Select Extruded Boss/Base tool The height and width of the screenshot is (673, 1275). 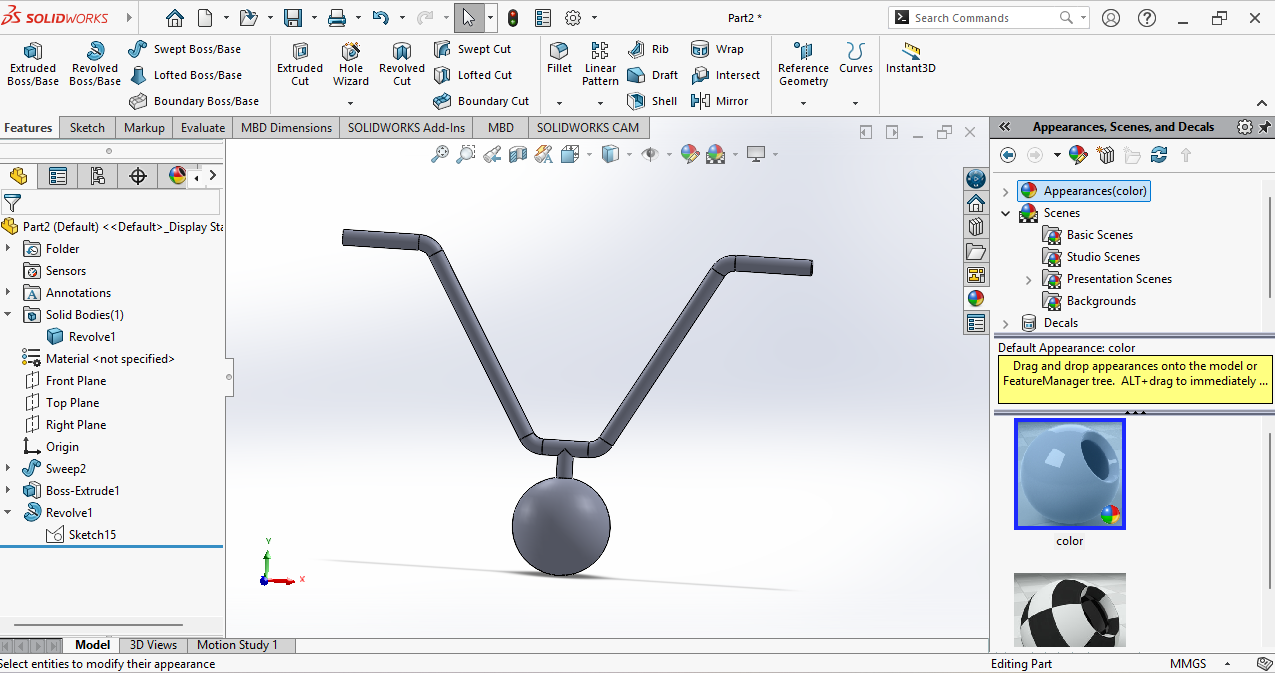click(33, 64)
